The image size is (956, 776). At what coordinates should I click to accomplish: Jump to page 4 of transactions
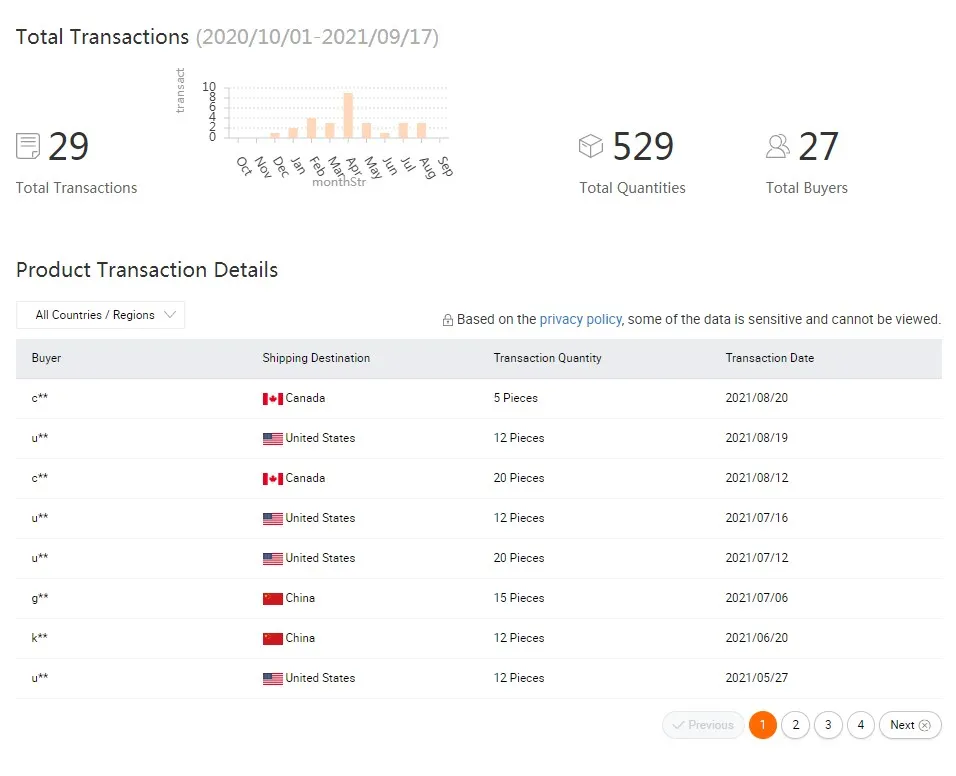(861, 725)
